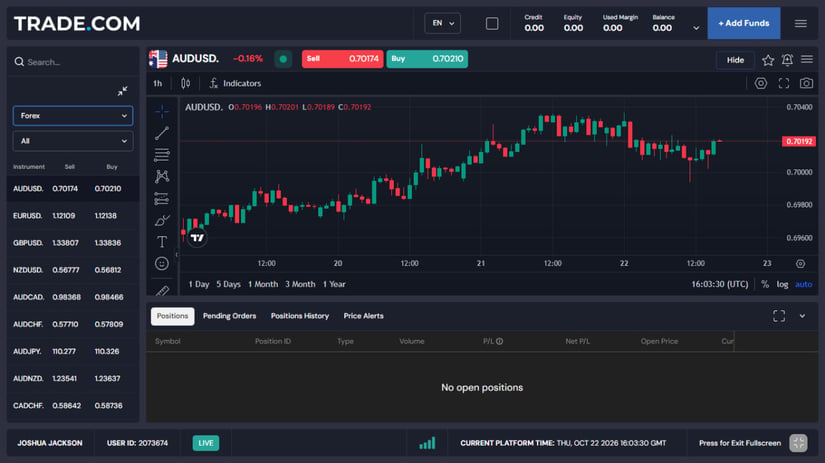Click the search magnifier icon
Viewport: 825px width, 463px height.
tap(19, 62)
